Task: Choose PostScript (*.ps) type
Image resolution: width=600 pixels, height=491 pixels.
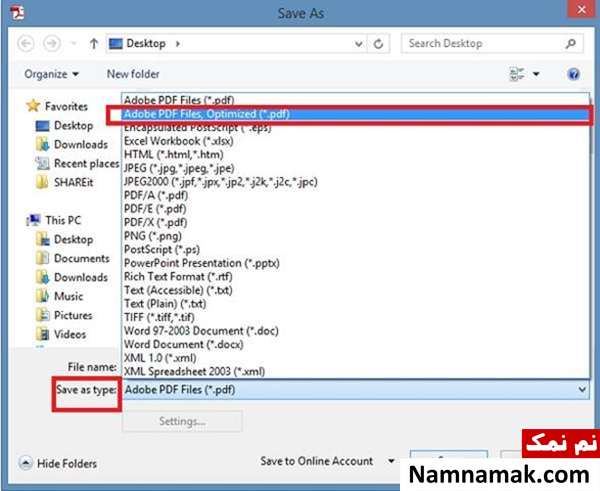Action: [355, 250]
